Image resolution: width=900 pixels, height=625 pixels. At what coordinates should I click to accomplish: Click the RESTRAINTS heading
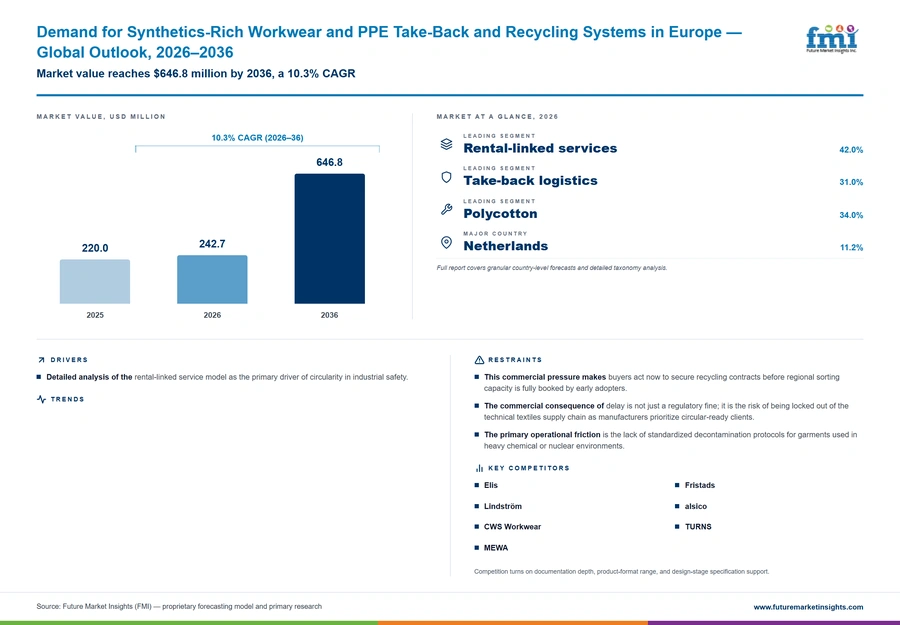pos(515,360)
